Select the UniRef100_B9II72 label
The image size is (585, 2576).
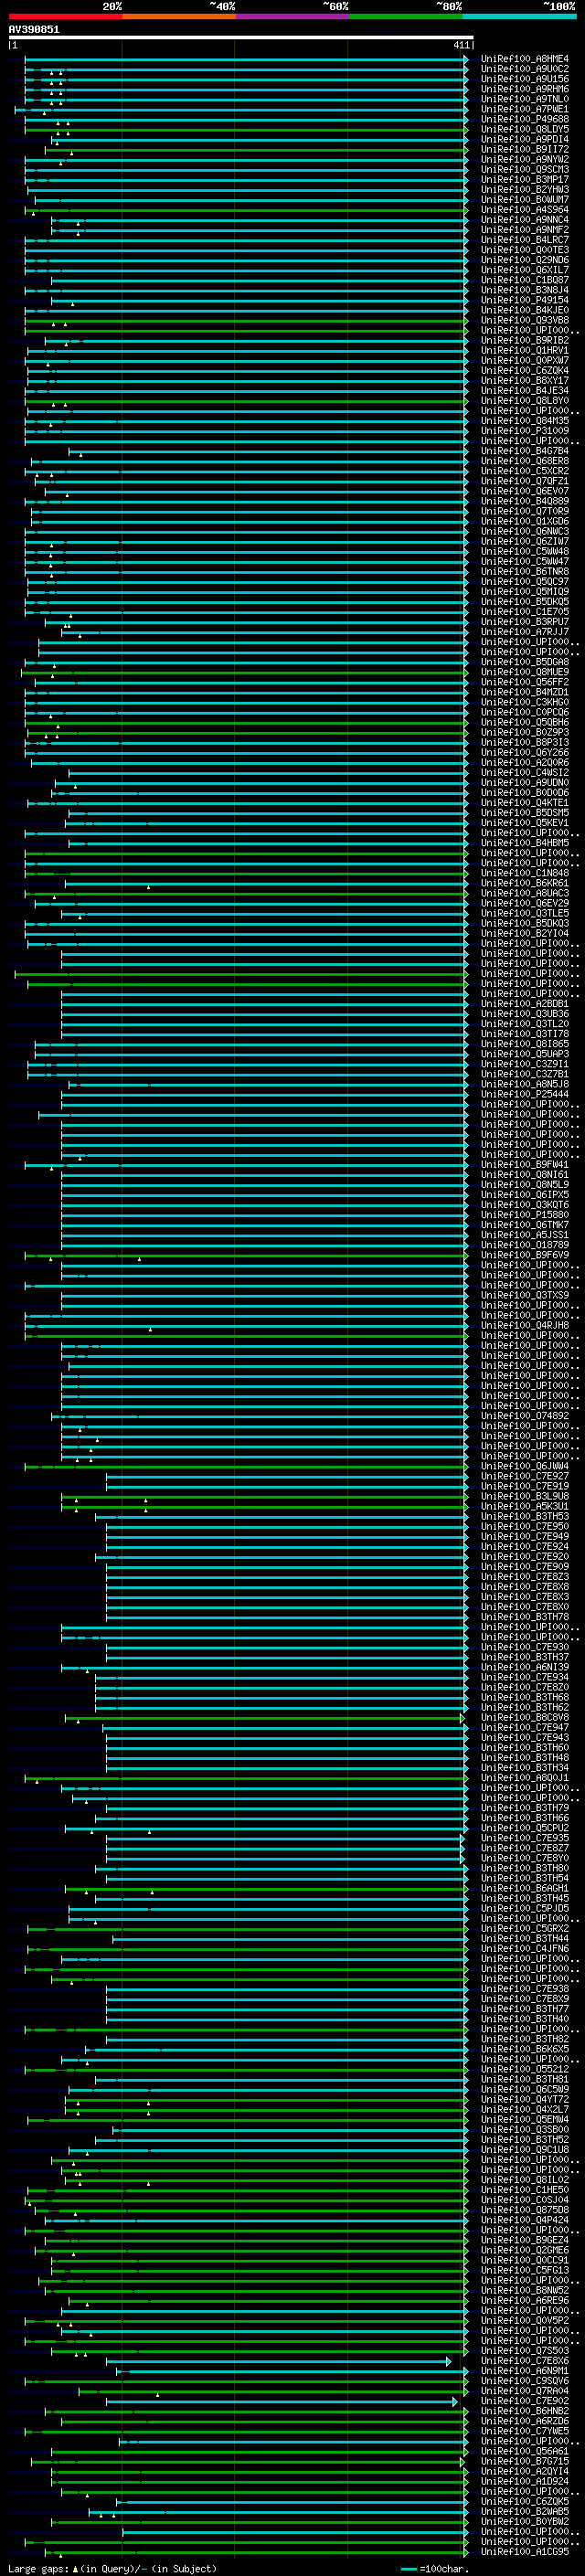524,149
